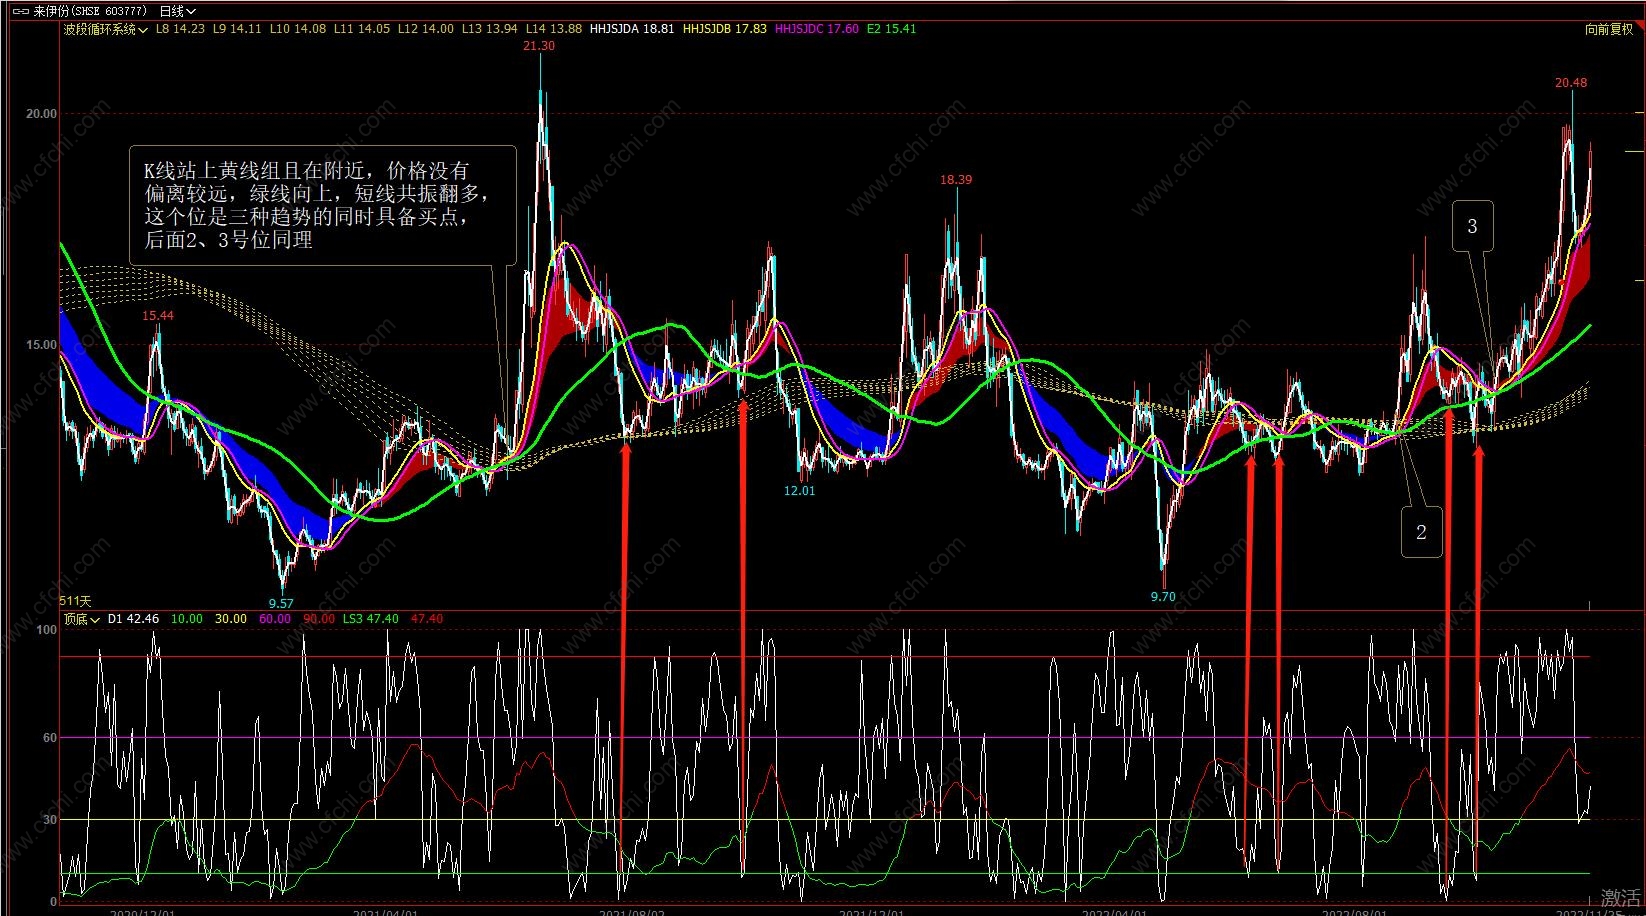
Task: Click the 12.01 low price label
Action: (x=800, y=491)
